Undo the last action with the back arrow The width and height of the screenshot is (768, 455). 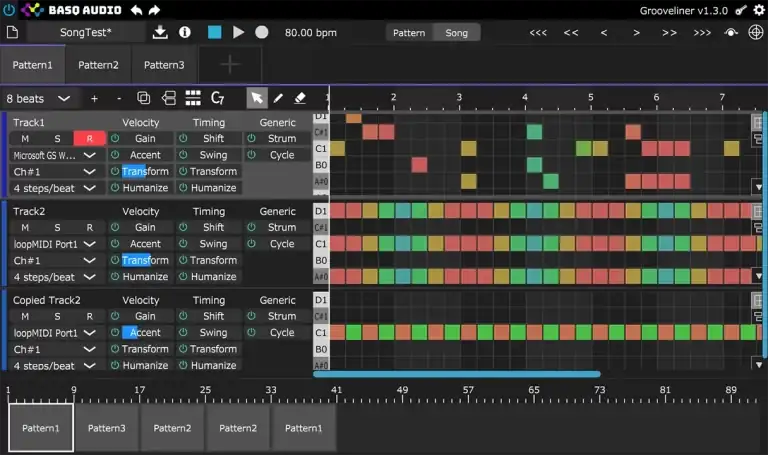(x=136, y=10)
